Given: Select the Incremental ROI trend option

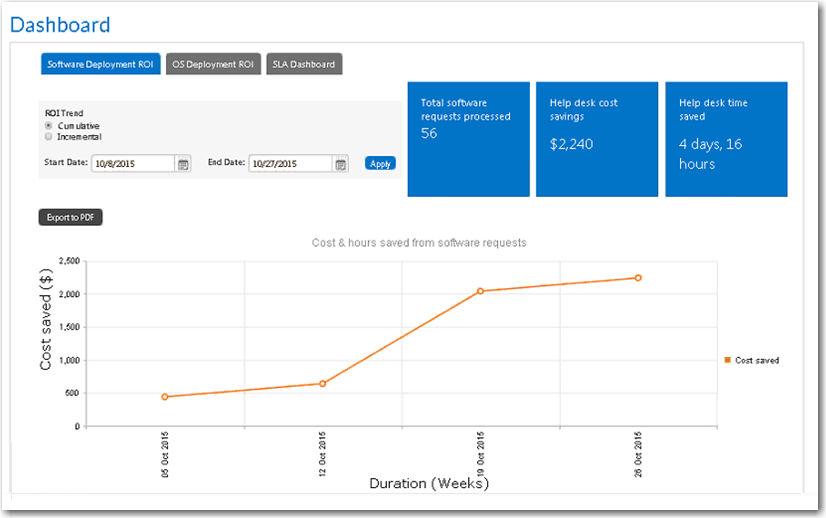Looking at the screenshot, I should (x=49, y=137).
